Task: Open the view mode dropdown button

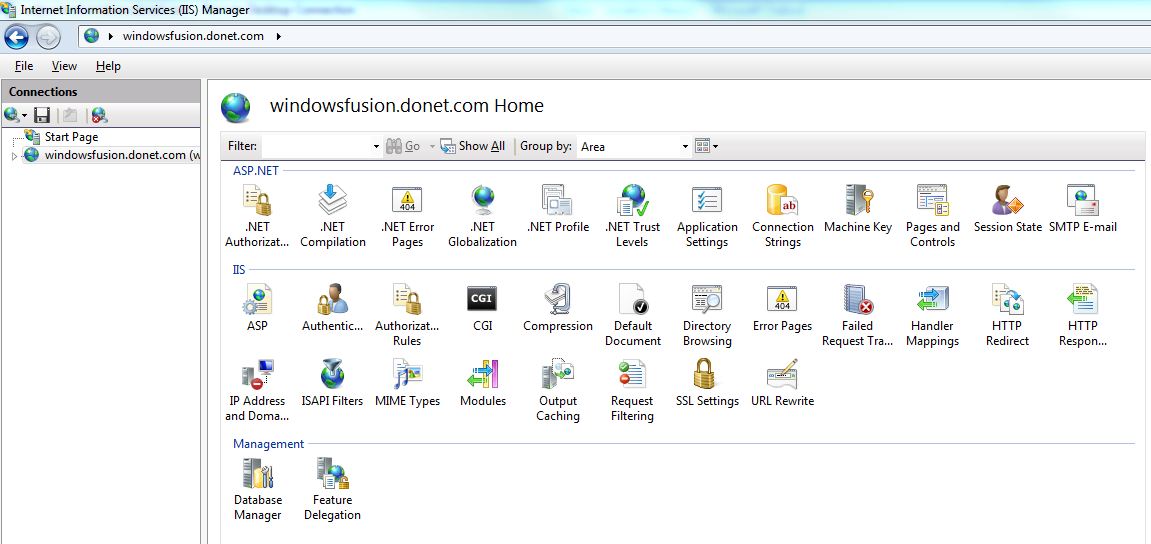Action: [707, 146]
